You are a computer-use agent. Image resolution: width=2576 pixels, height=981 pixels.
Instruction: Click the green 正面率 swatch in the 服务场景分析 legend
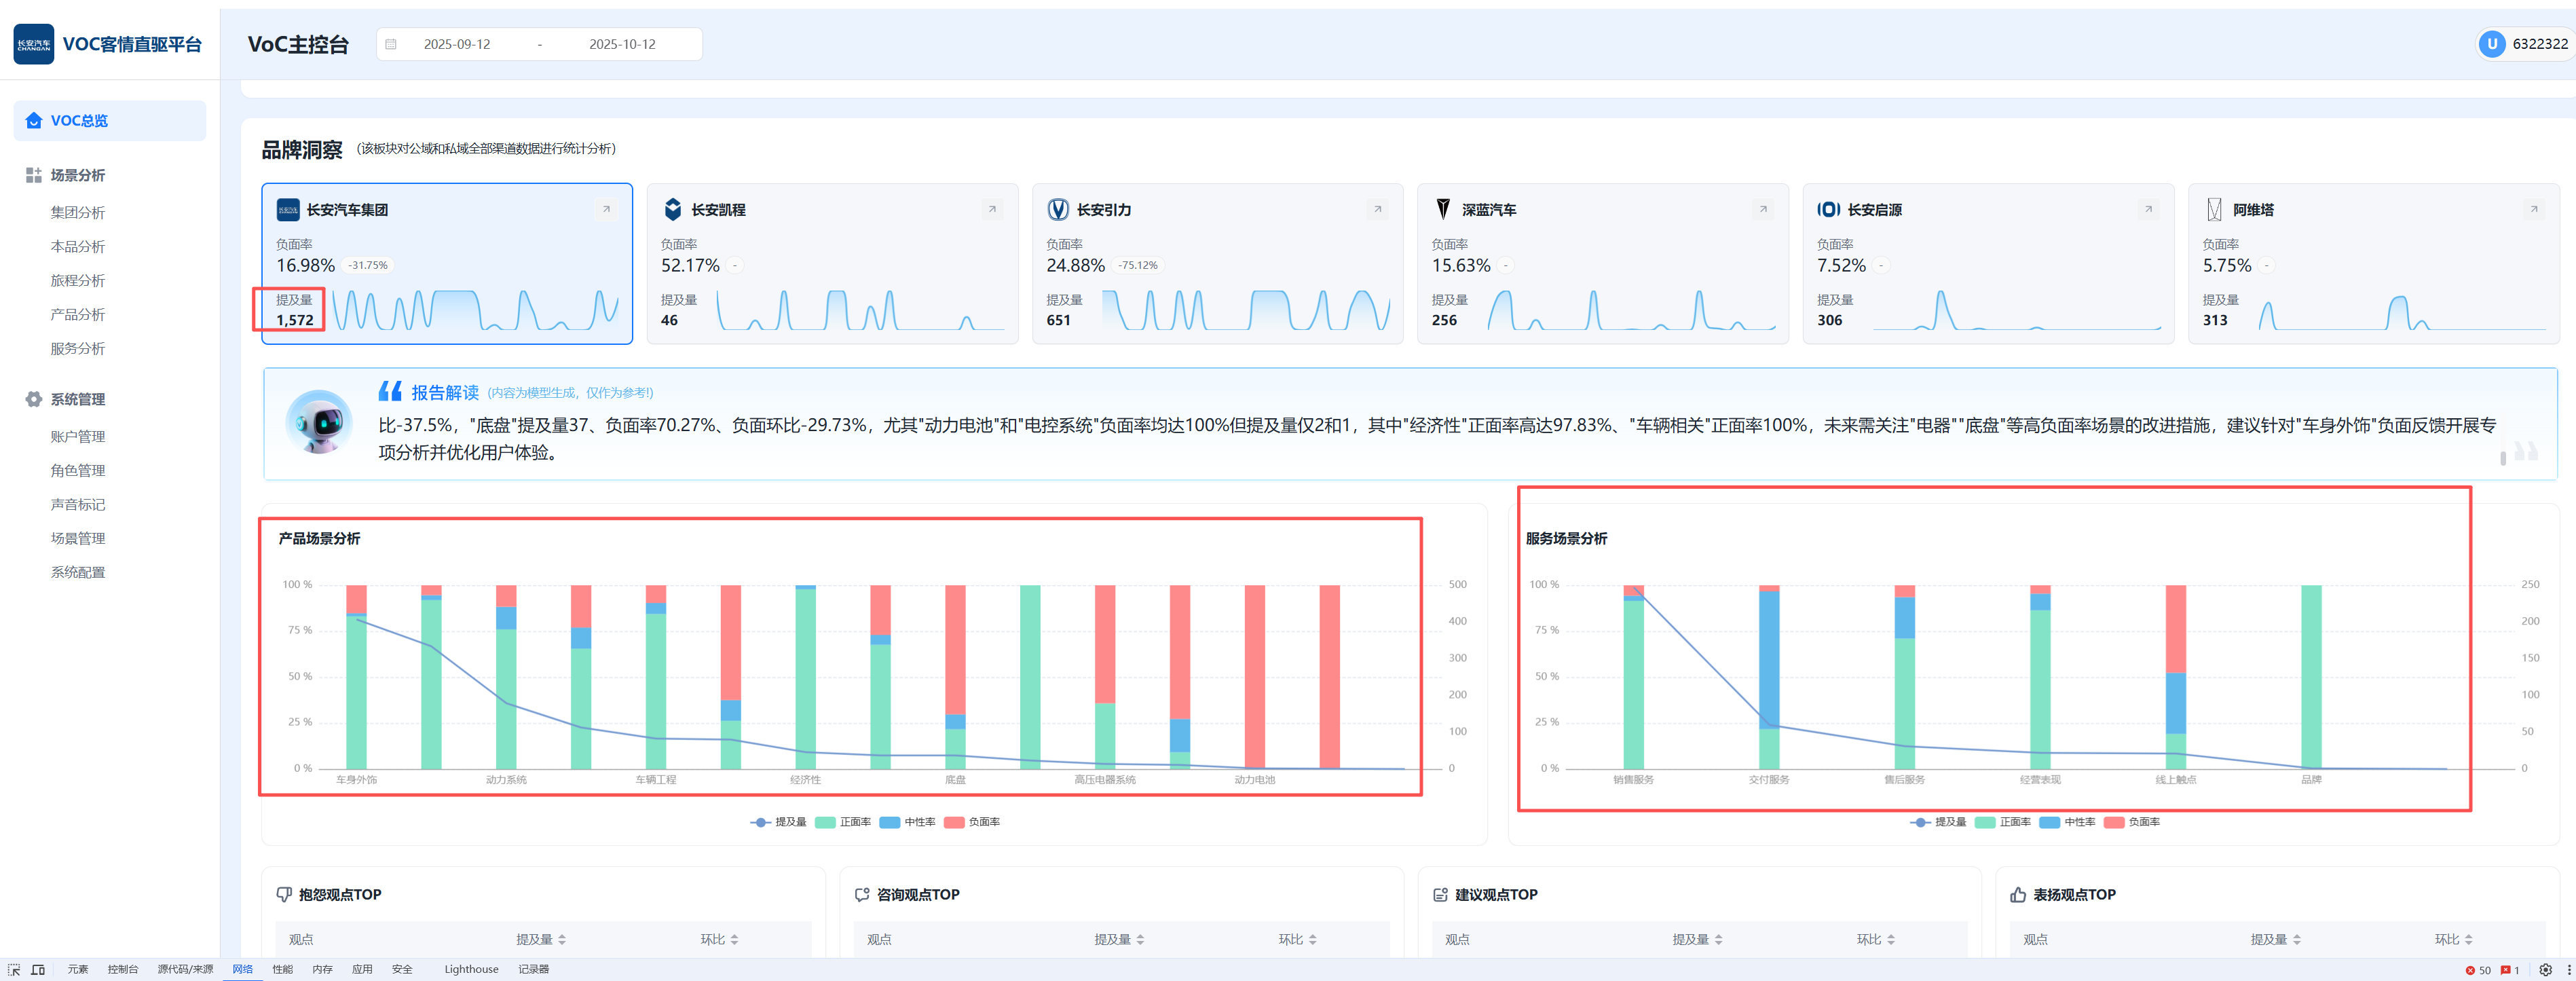click(x=1984, y=822)
